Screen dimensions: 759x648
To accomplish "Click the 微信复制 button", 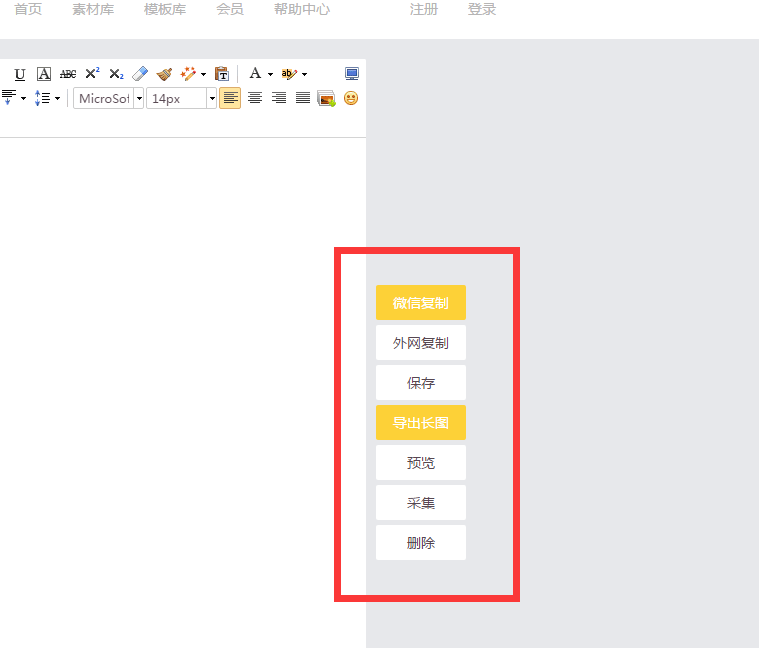I will [x=421, y=302].
